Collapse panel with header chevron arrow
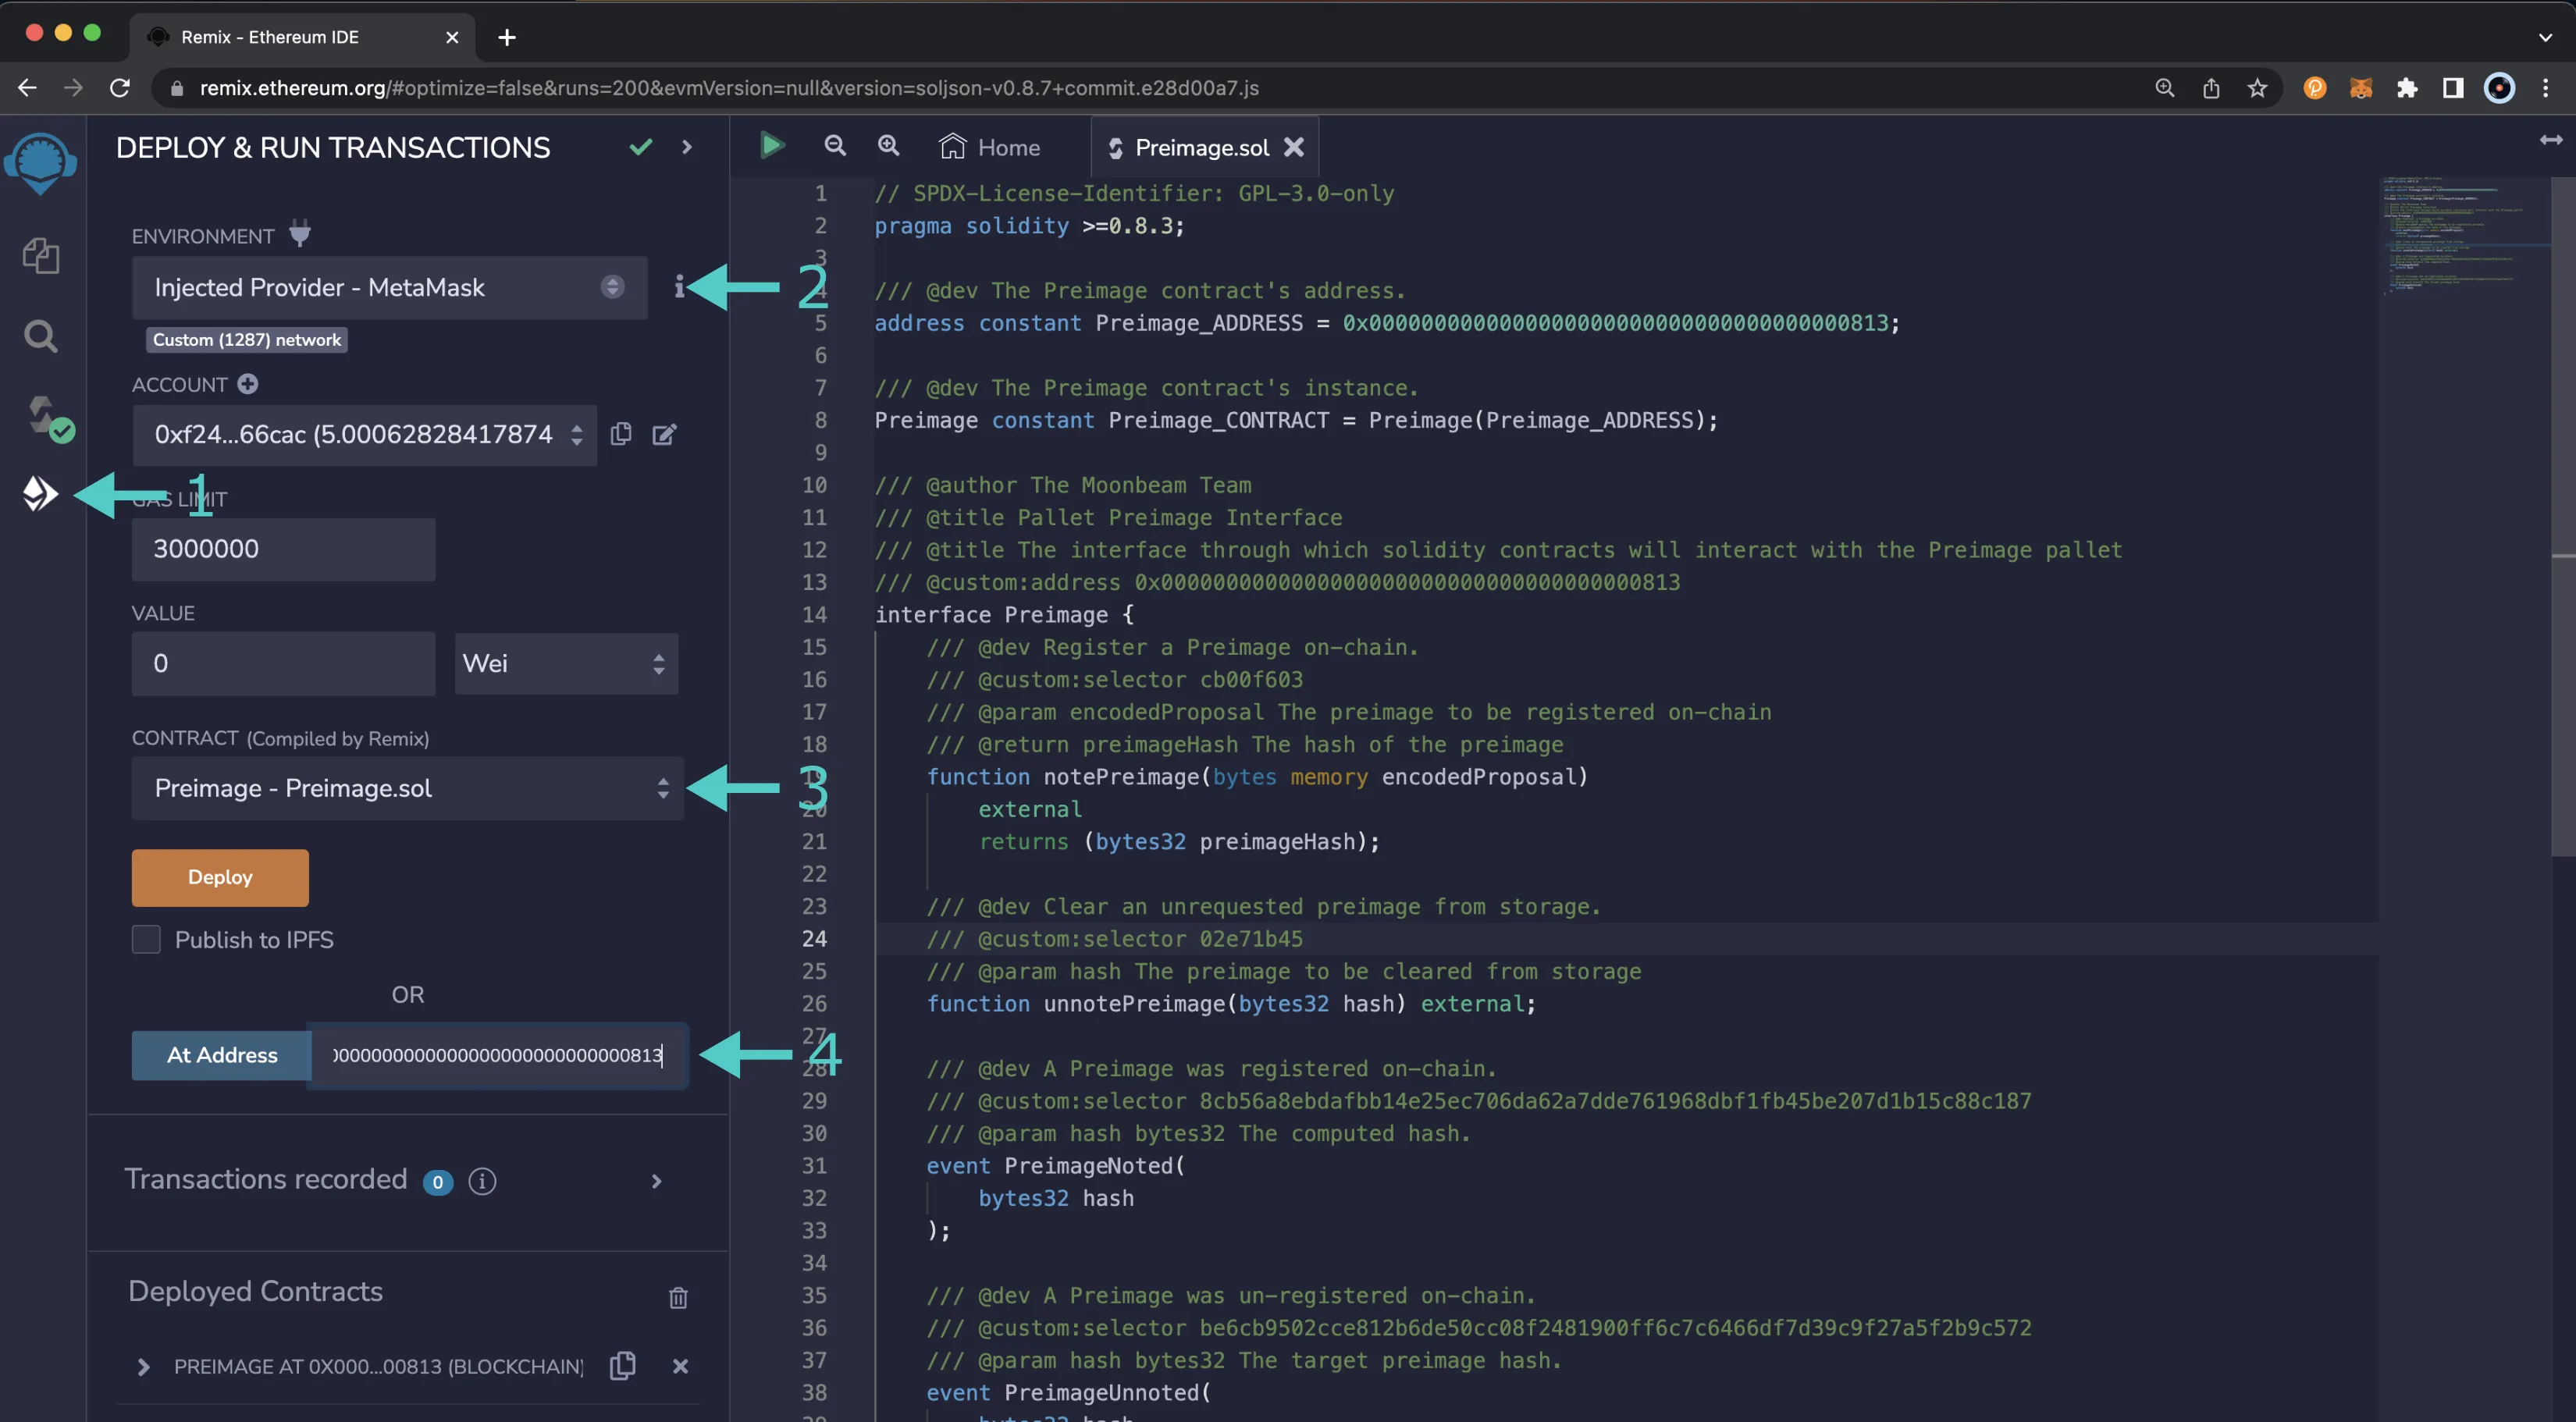 (x=687, y=147)
